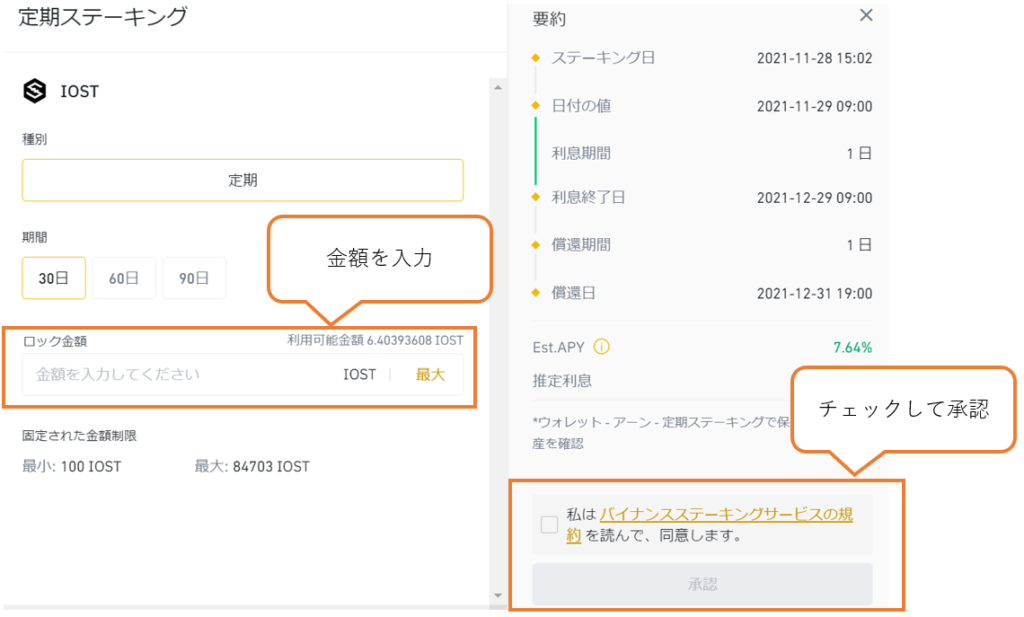Screen dimensions: 1024x617
Task: Click the ロック金額 amount input field
Action: [x=180, y=375]
